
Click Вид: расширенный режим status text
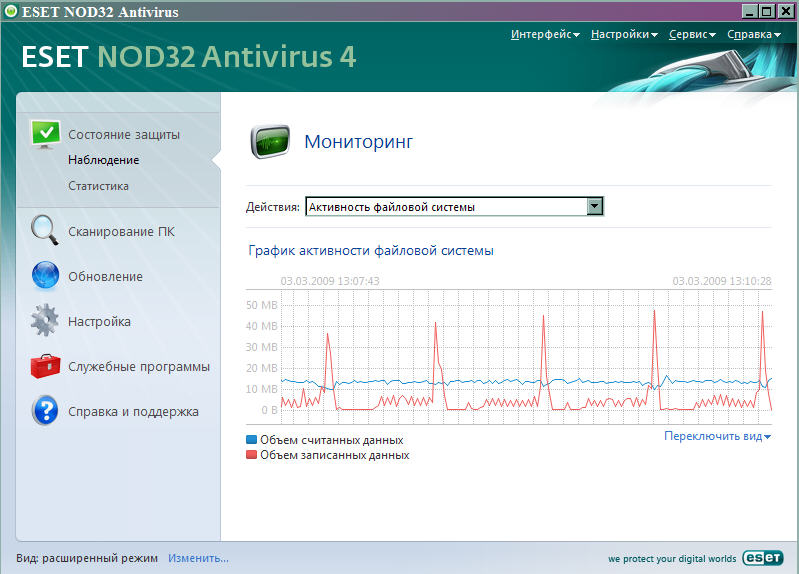(x=87, y=558)
